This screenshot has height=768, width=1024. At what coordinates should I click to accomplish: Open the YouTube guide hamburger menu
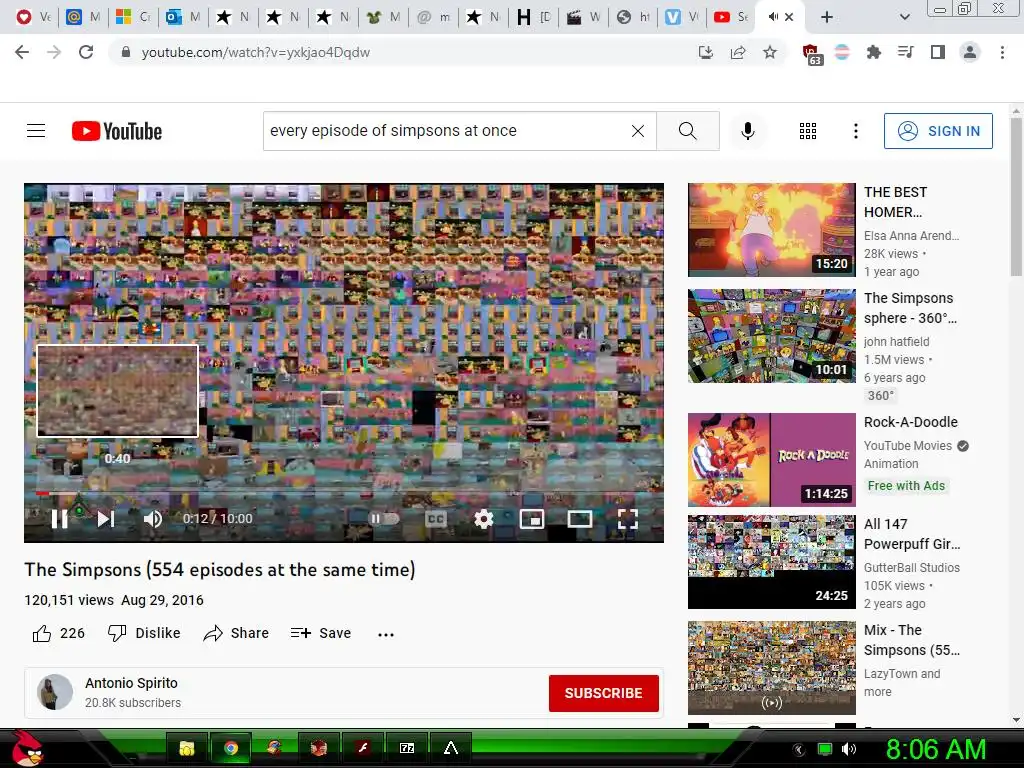36,131
